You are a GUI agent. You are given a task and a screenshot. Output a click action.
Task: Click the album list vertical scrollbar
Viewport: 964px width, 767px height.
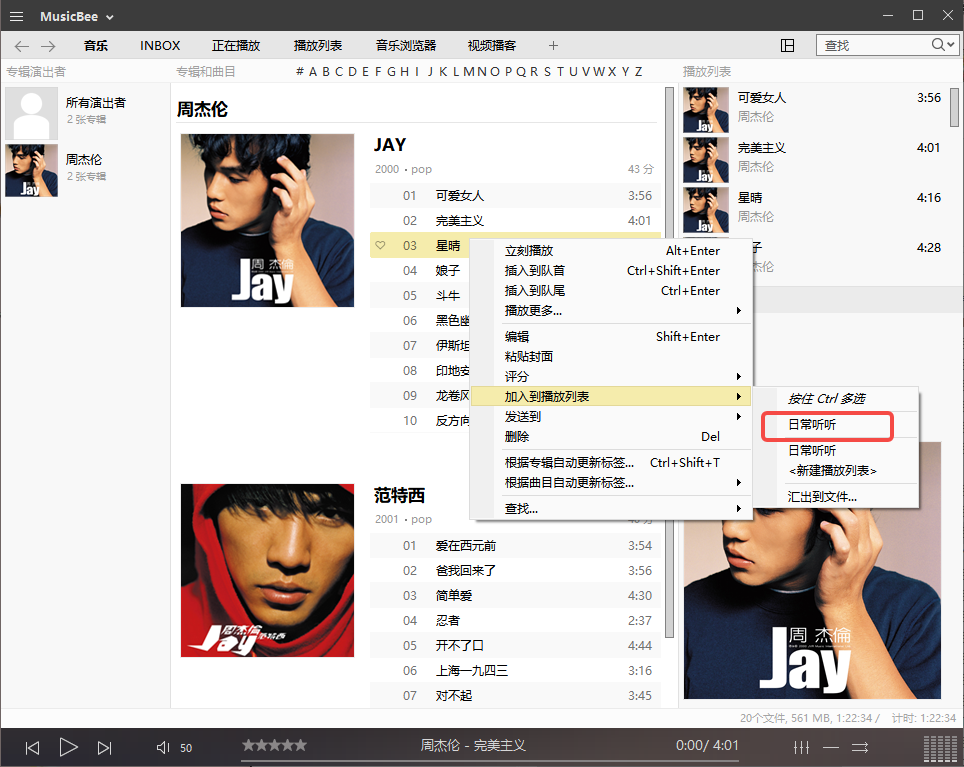click(670, 363)
